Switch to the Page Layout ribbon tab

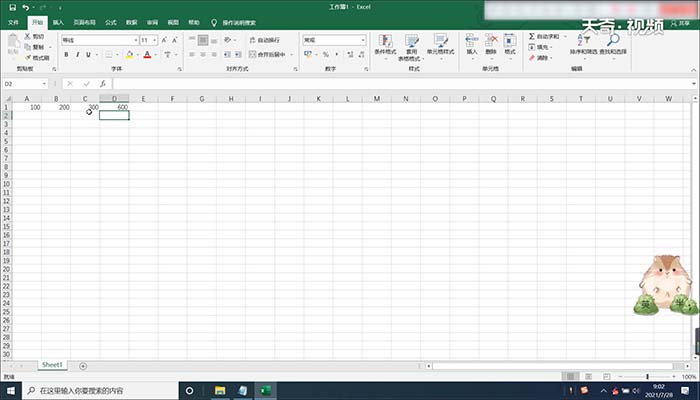coord(84,22)
